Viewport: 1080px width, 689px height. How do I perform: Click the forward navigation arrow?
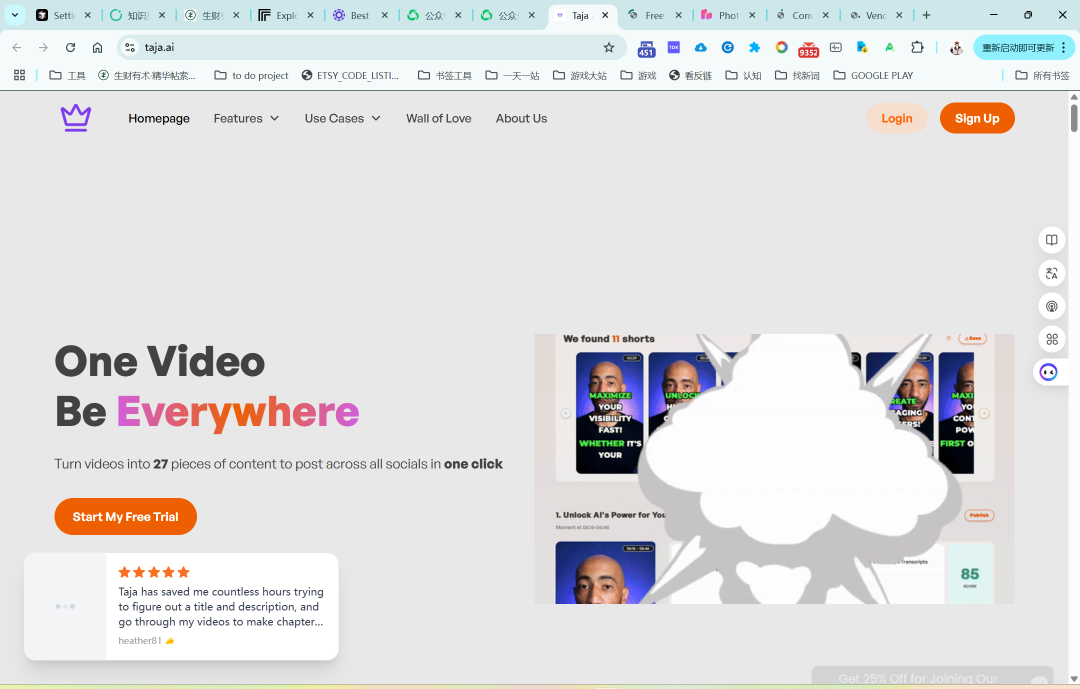point(43,48)
